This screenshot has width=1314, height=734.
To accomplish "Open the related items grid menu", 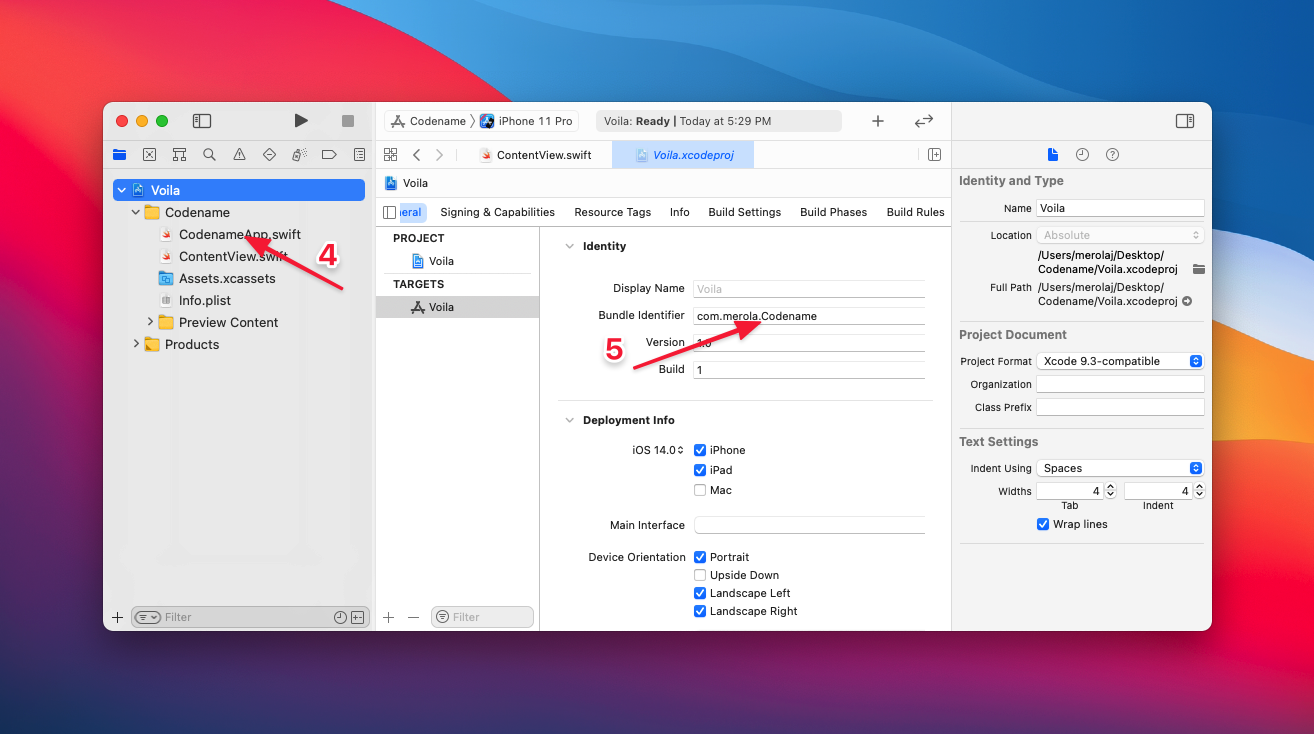I will (x=391, y=154).
